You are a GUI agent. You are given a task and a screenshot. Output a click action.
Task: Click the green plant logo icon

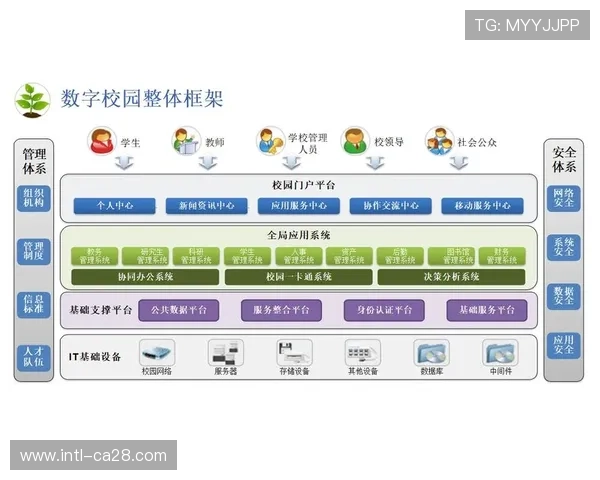[32, 100]
